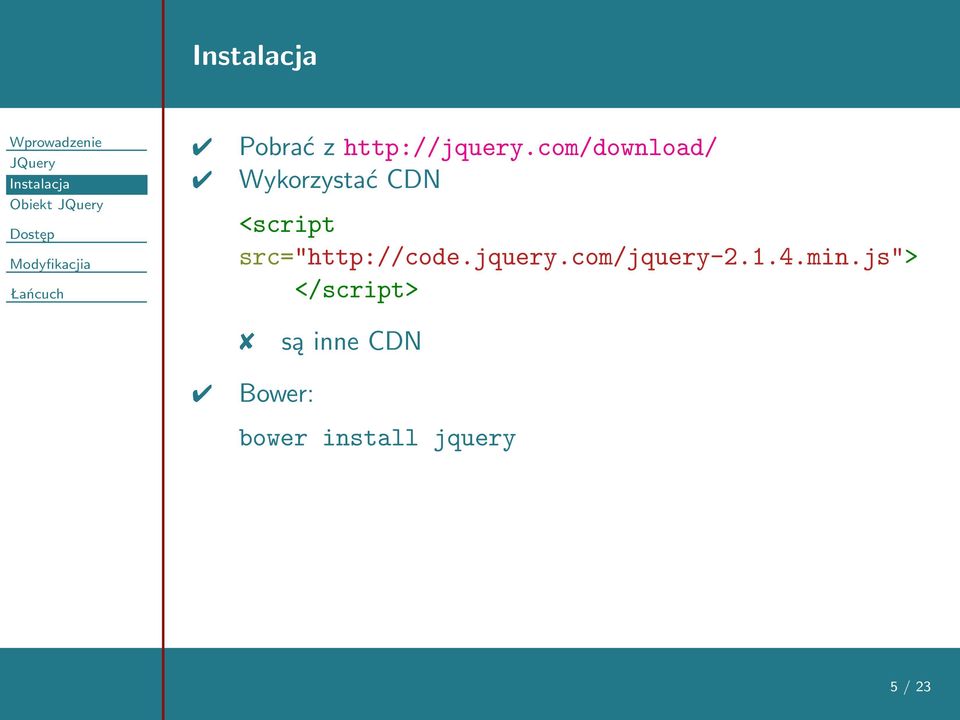Screen dimensions: 960x720
Task: Click the opening <script tag text
Action: (287, 225)
